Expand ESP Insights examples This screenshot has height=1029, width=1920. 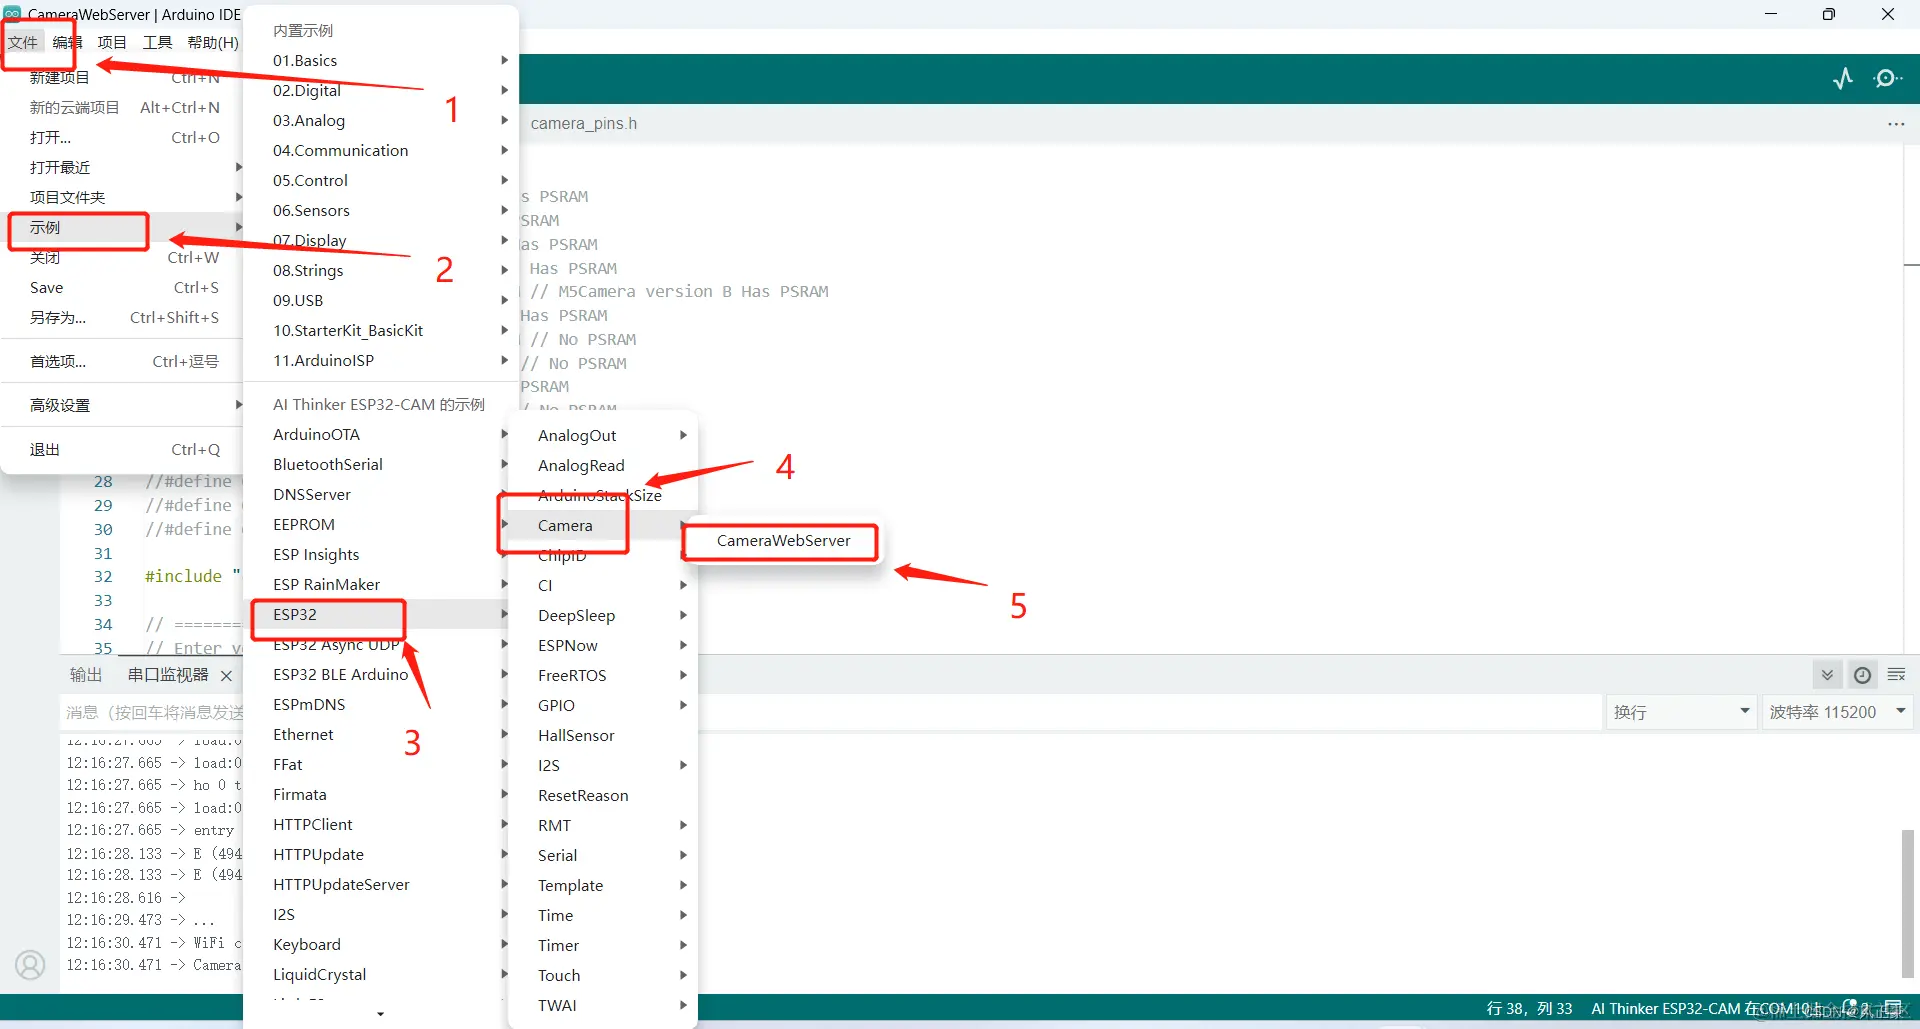(x=375, y=554)
